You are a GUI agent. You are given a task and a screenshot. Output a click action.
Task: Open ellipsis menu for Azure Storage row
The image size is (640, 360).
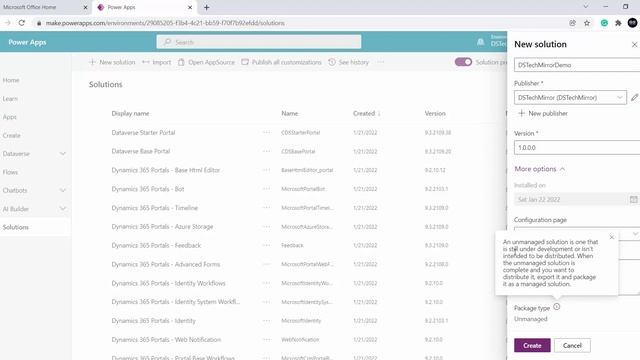click(x=267, y=227)
